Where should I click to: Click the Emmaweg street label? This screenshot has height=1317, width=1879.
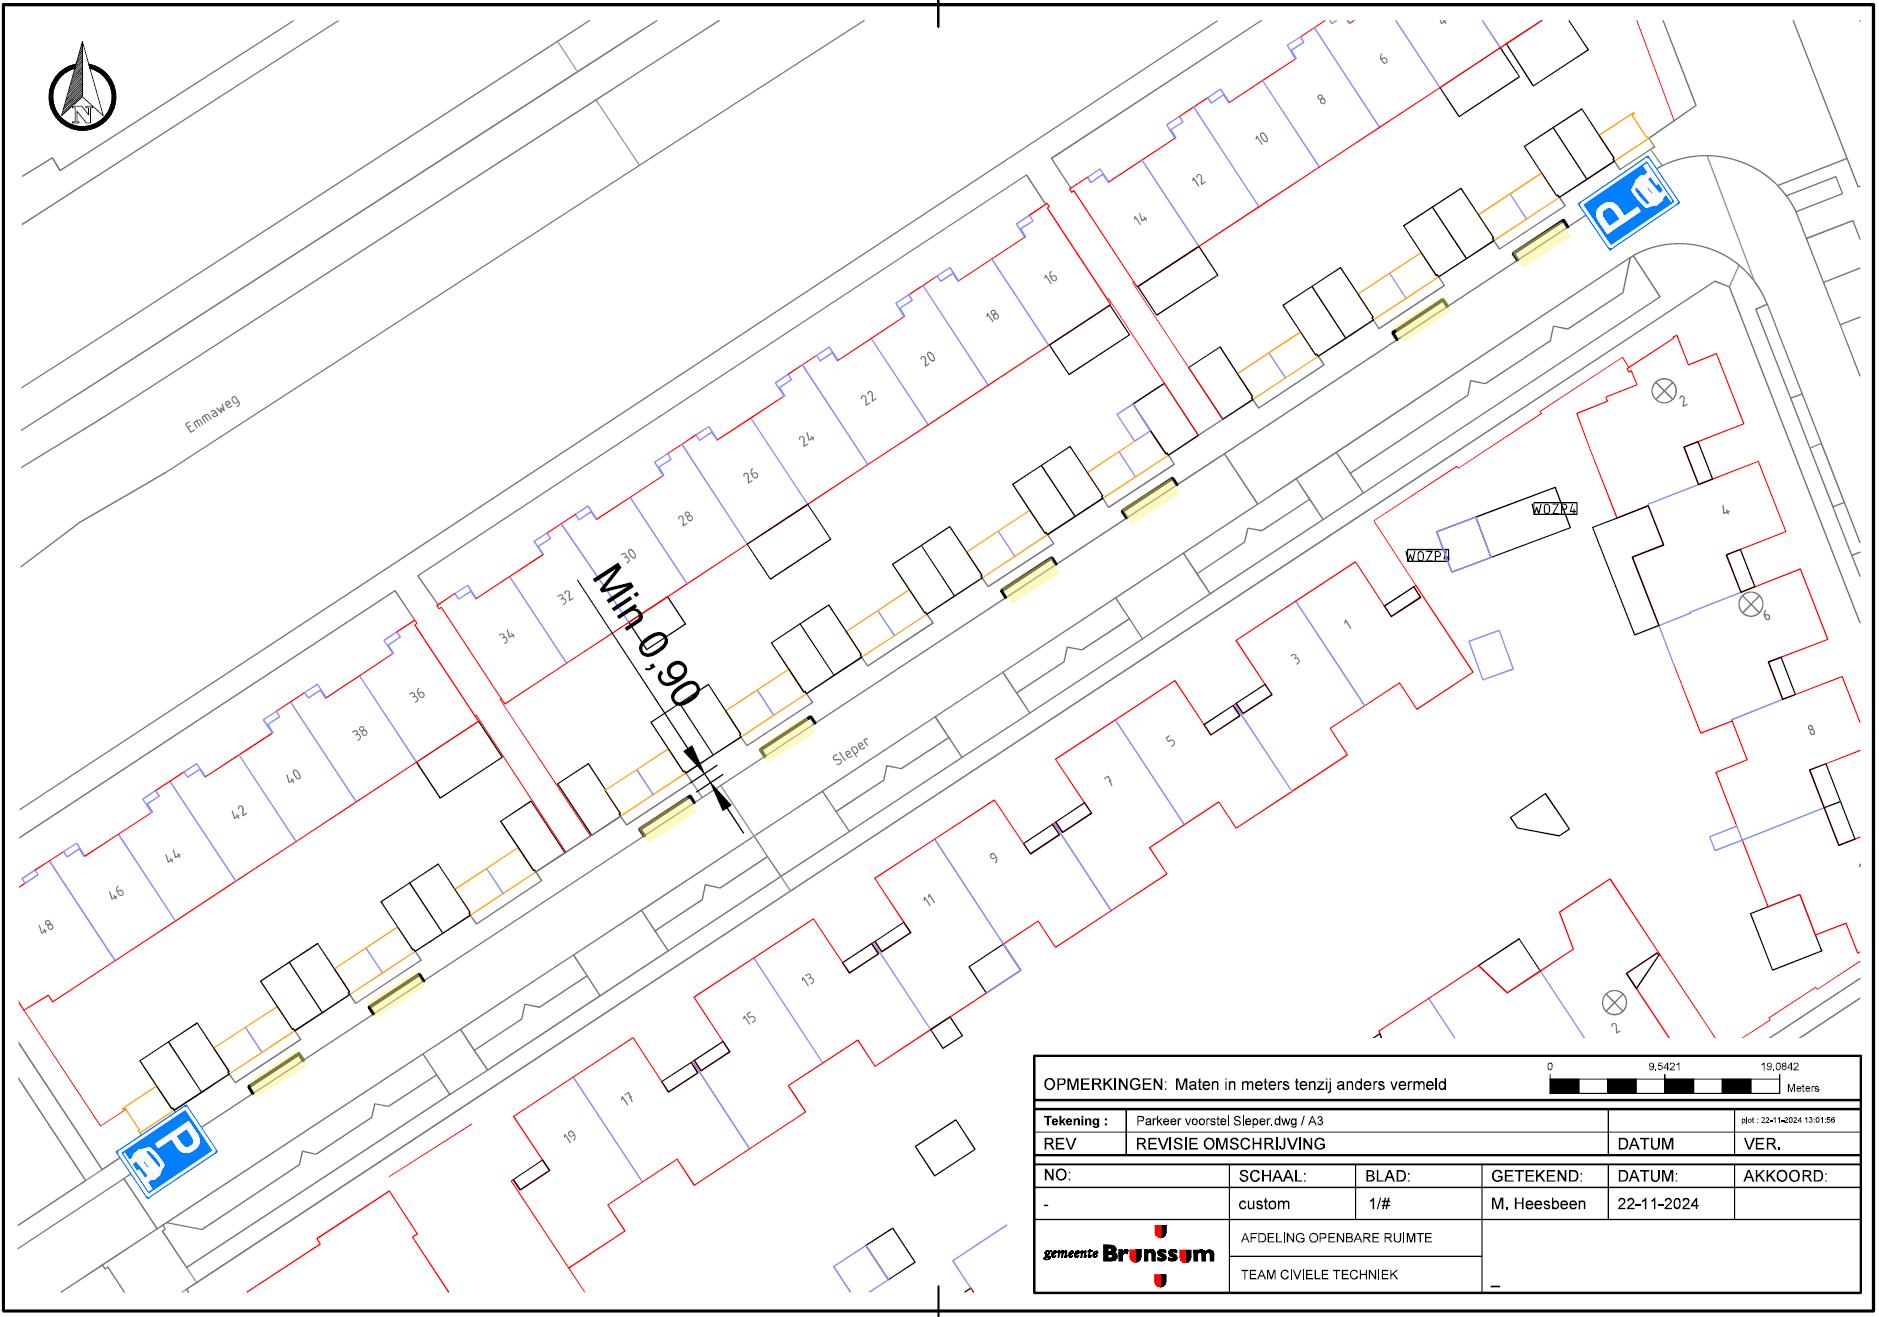(213, 414)
